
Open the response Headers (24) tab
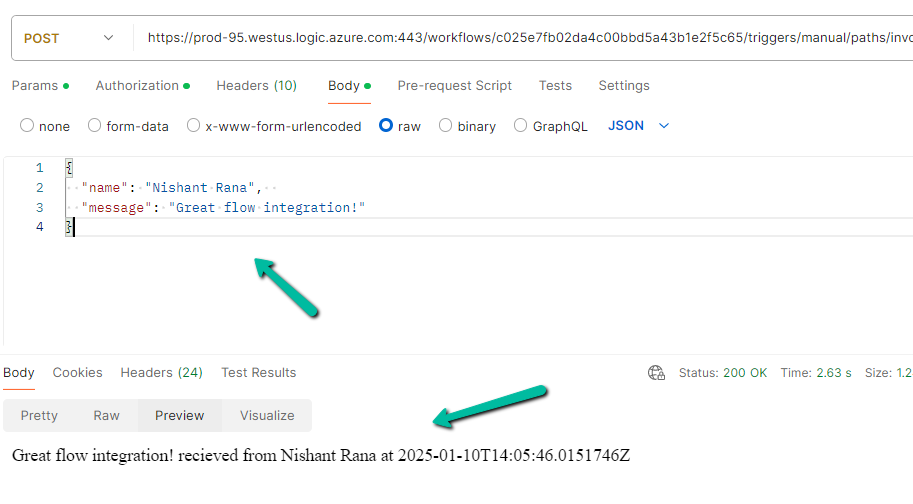click(161, 372)
